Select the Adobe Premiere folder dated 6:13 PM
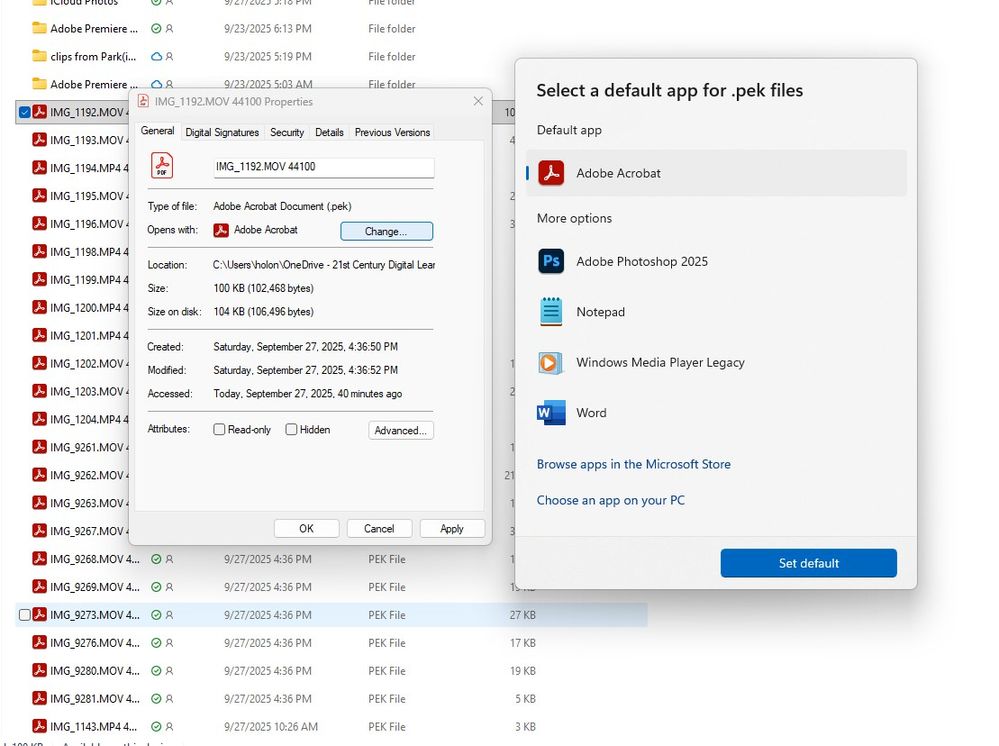This screenshot has width=999, height=746. (x=94, y=29)
